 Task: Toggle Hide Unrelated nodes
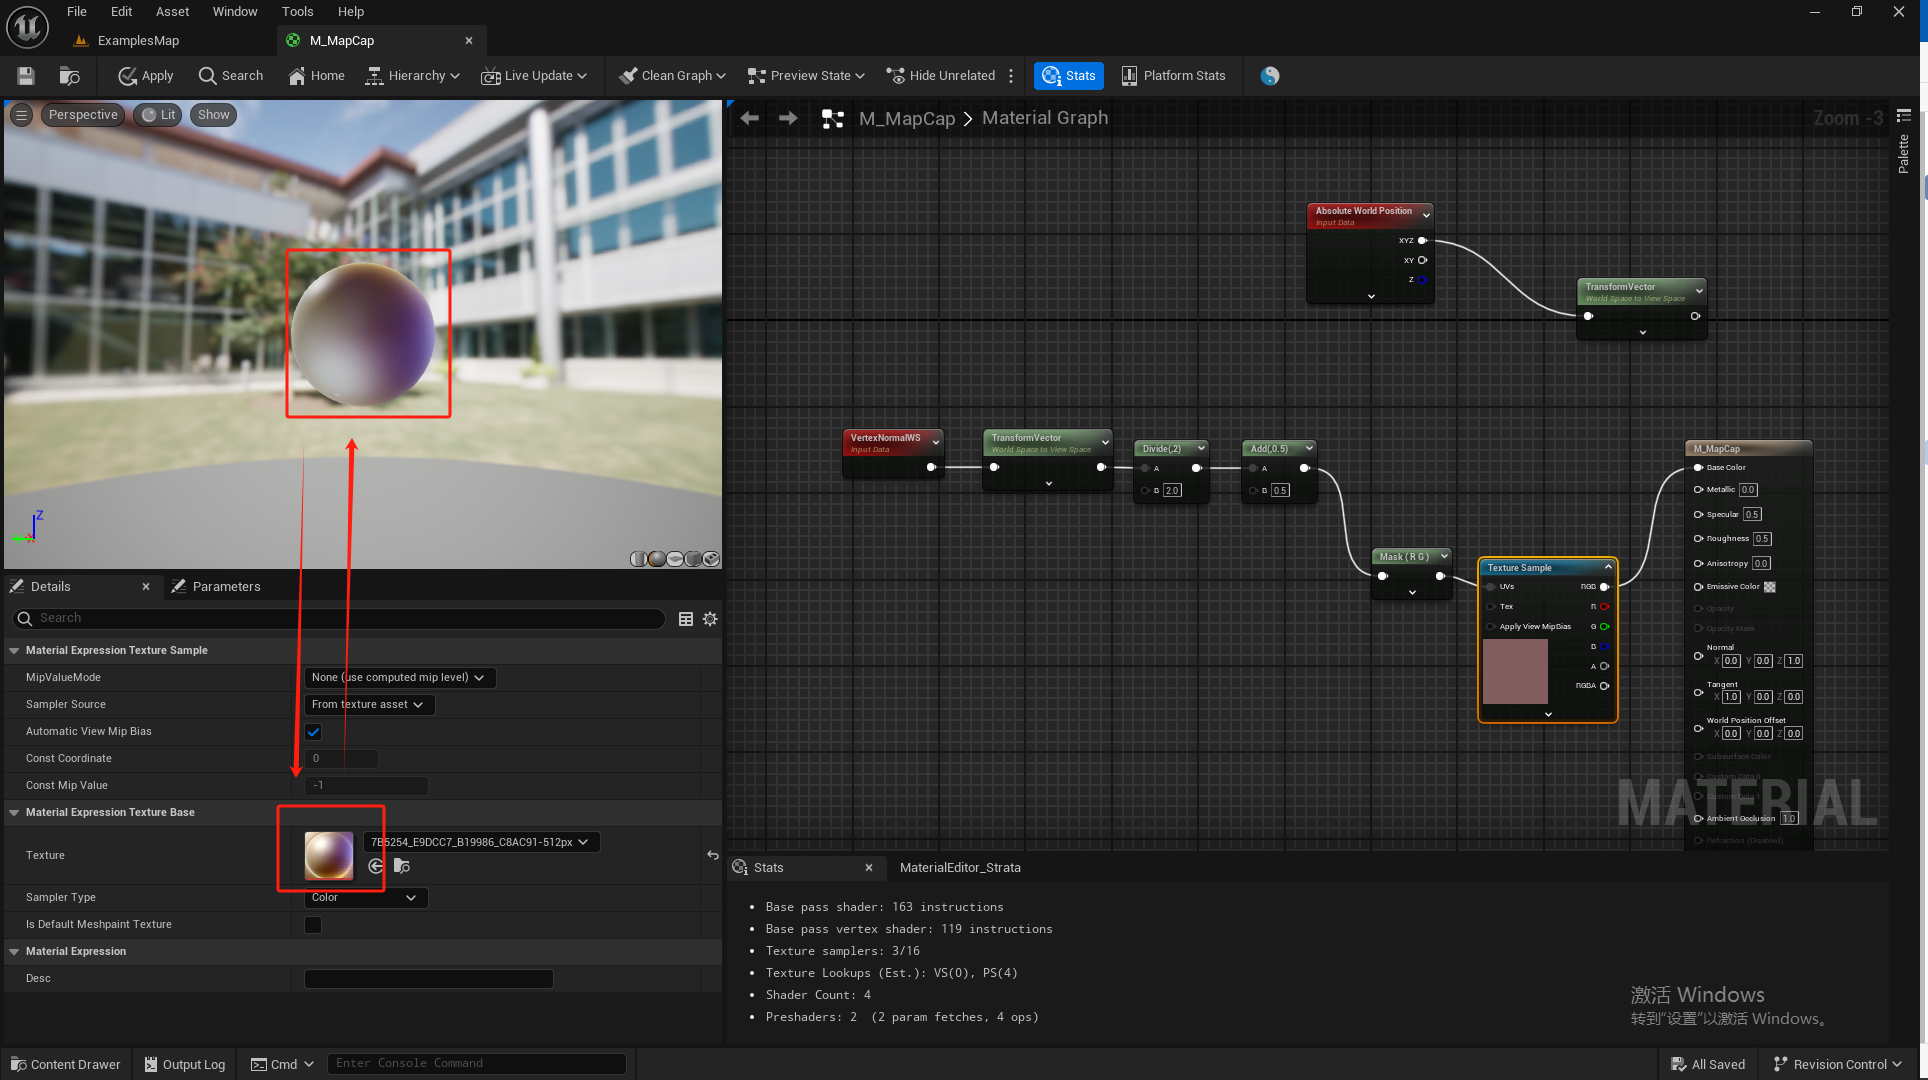(x=941, y=76)
